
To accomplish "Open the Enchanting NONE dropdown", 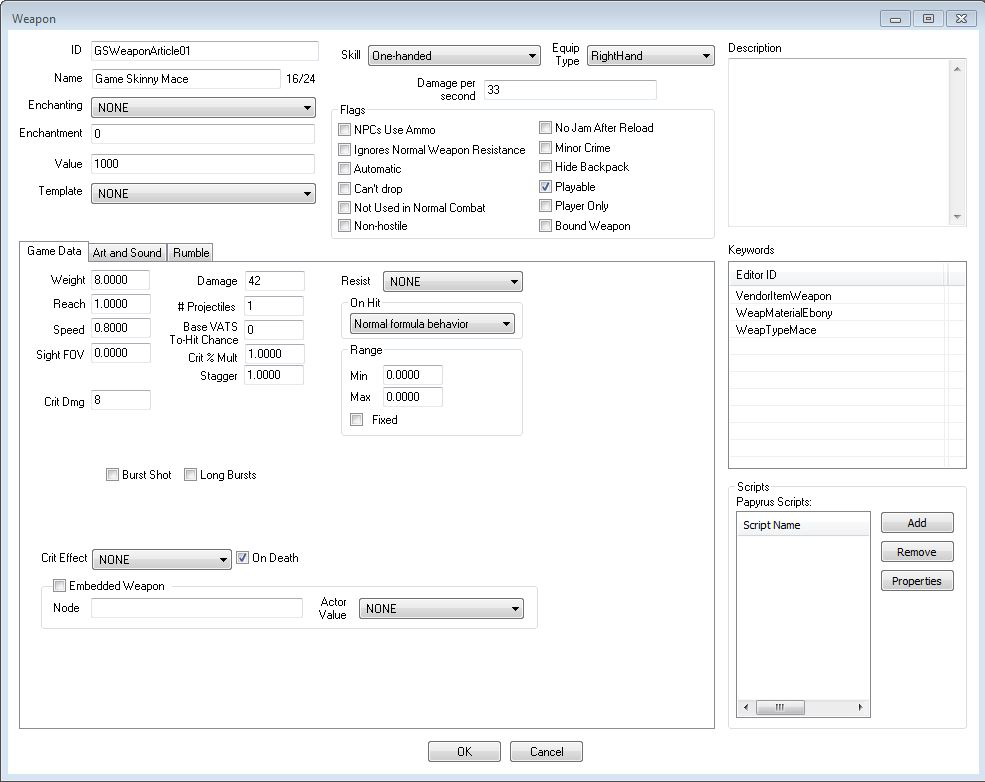I will [x=204, y=107].
